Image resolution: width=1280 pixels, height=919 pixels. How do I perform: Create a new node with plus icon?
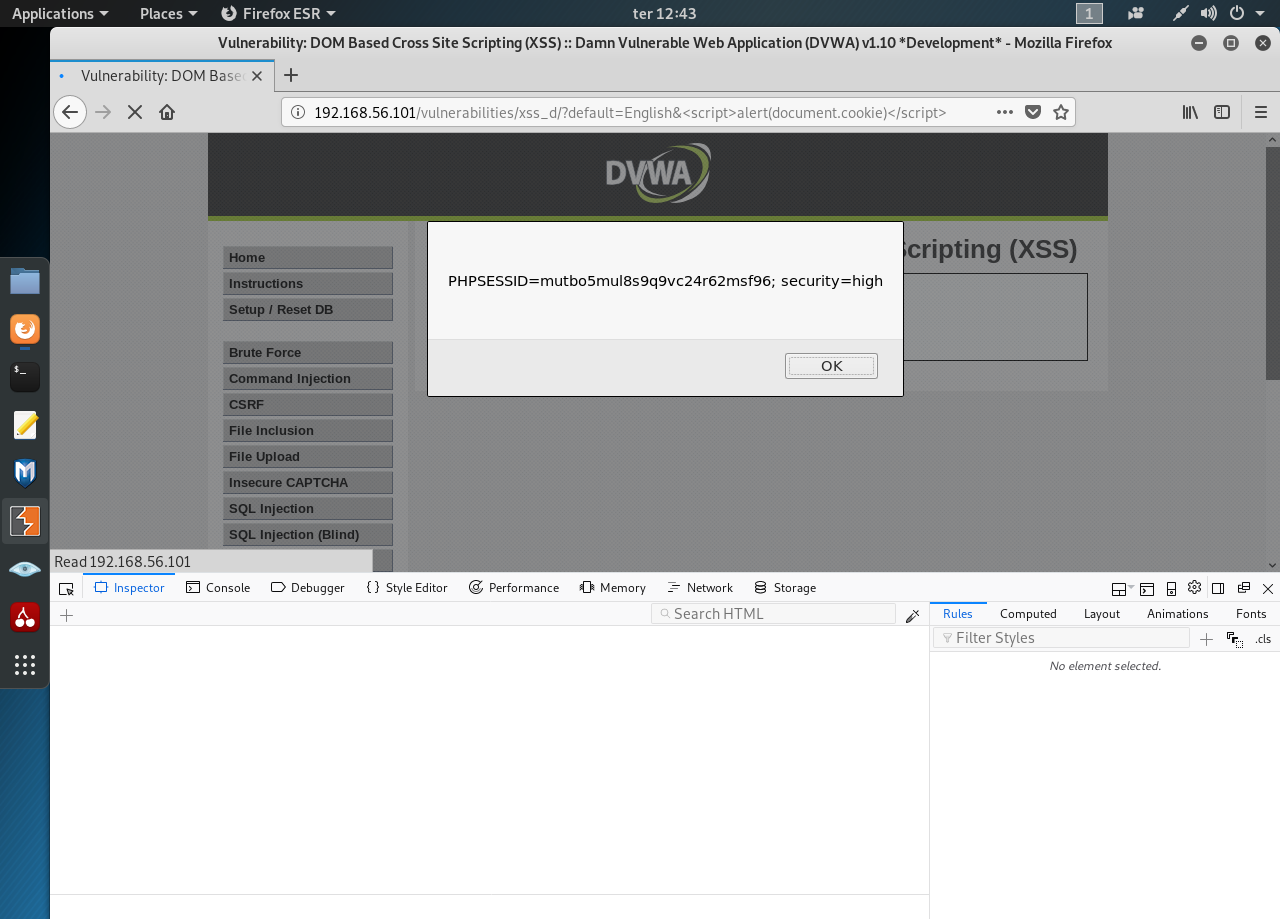click(x=67, y=615)
